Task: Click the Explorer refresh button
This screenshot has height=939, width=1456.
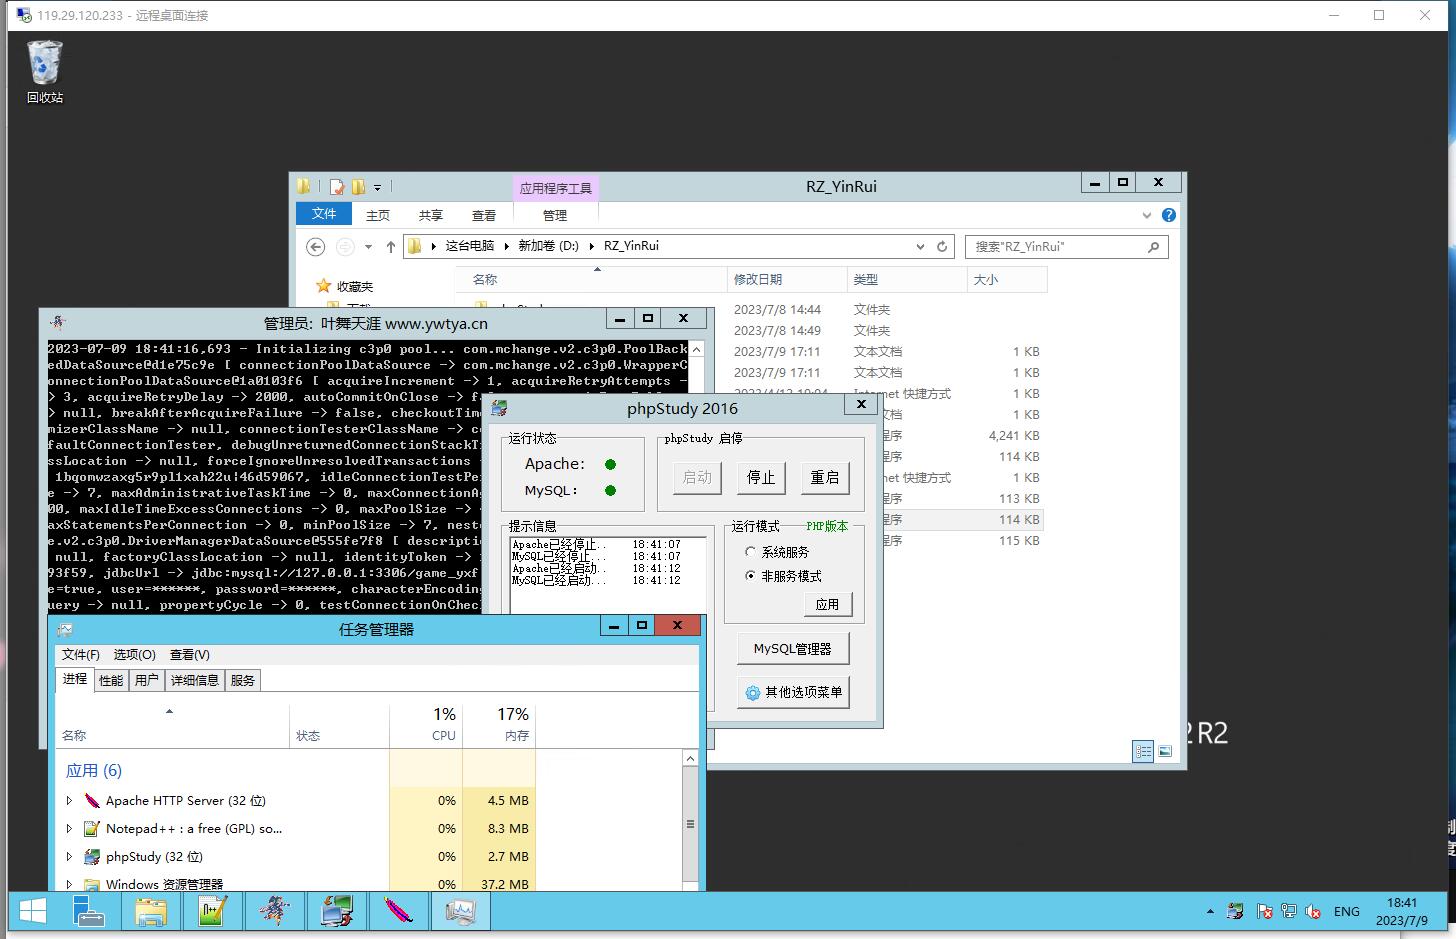Action: click(942, 246)
